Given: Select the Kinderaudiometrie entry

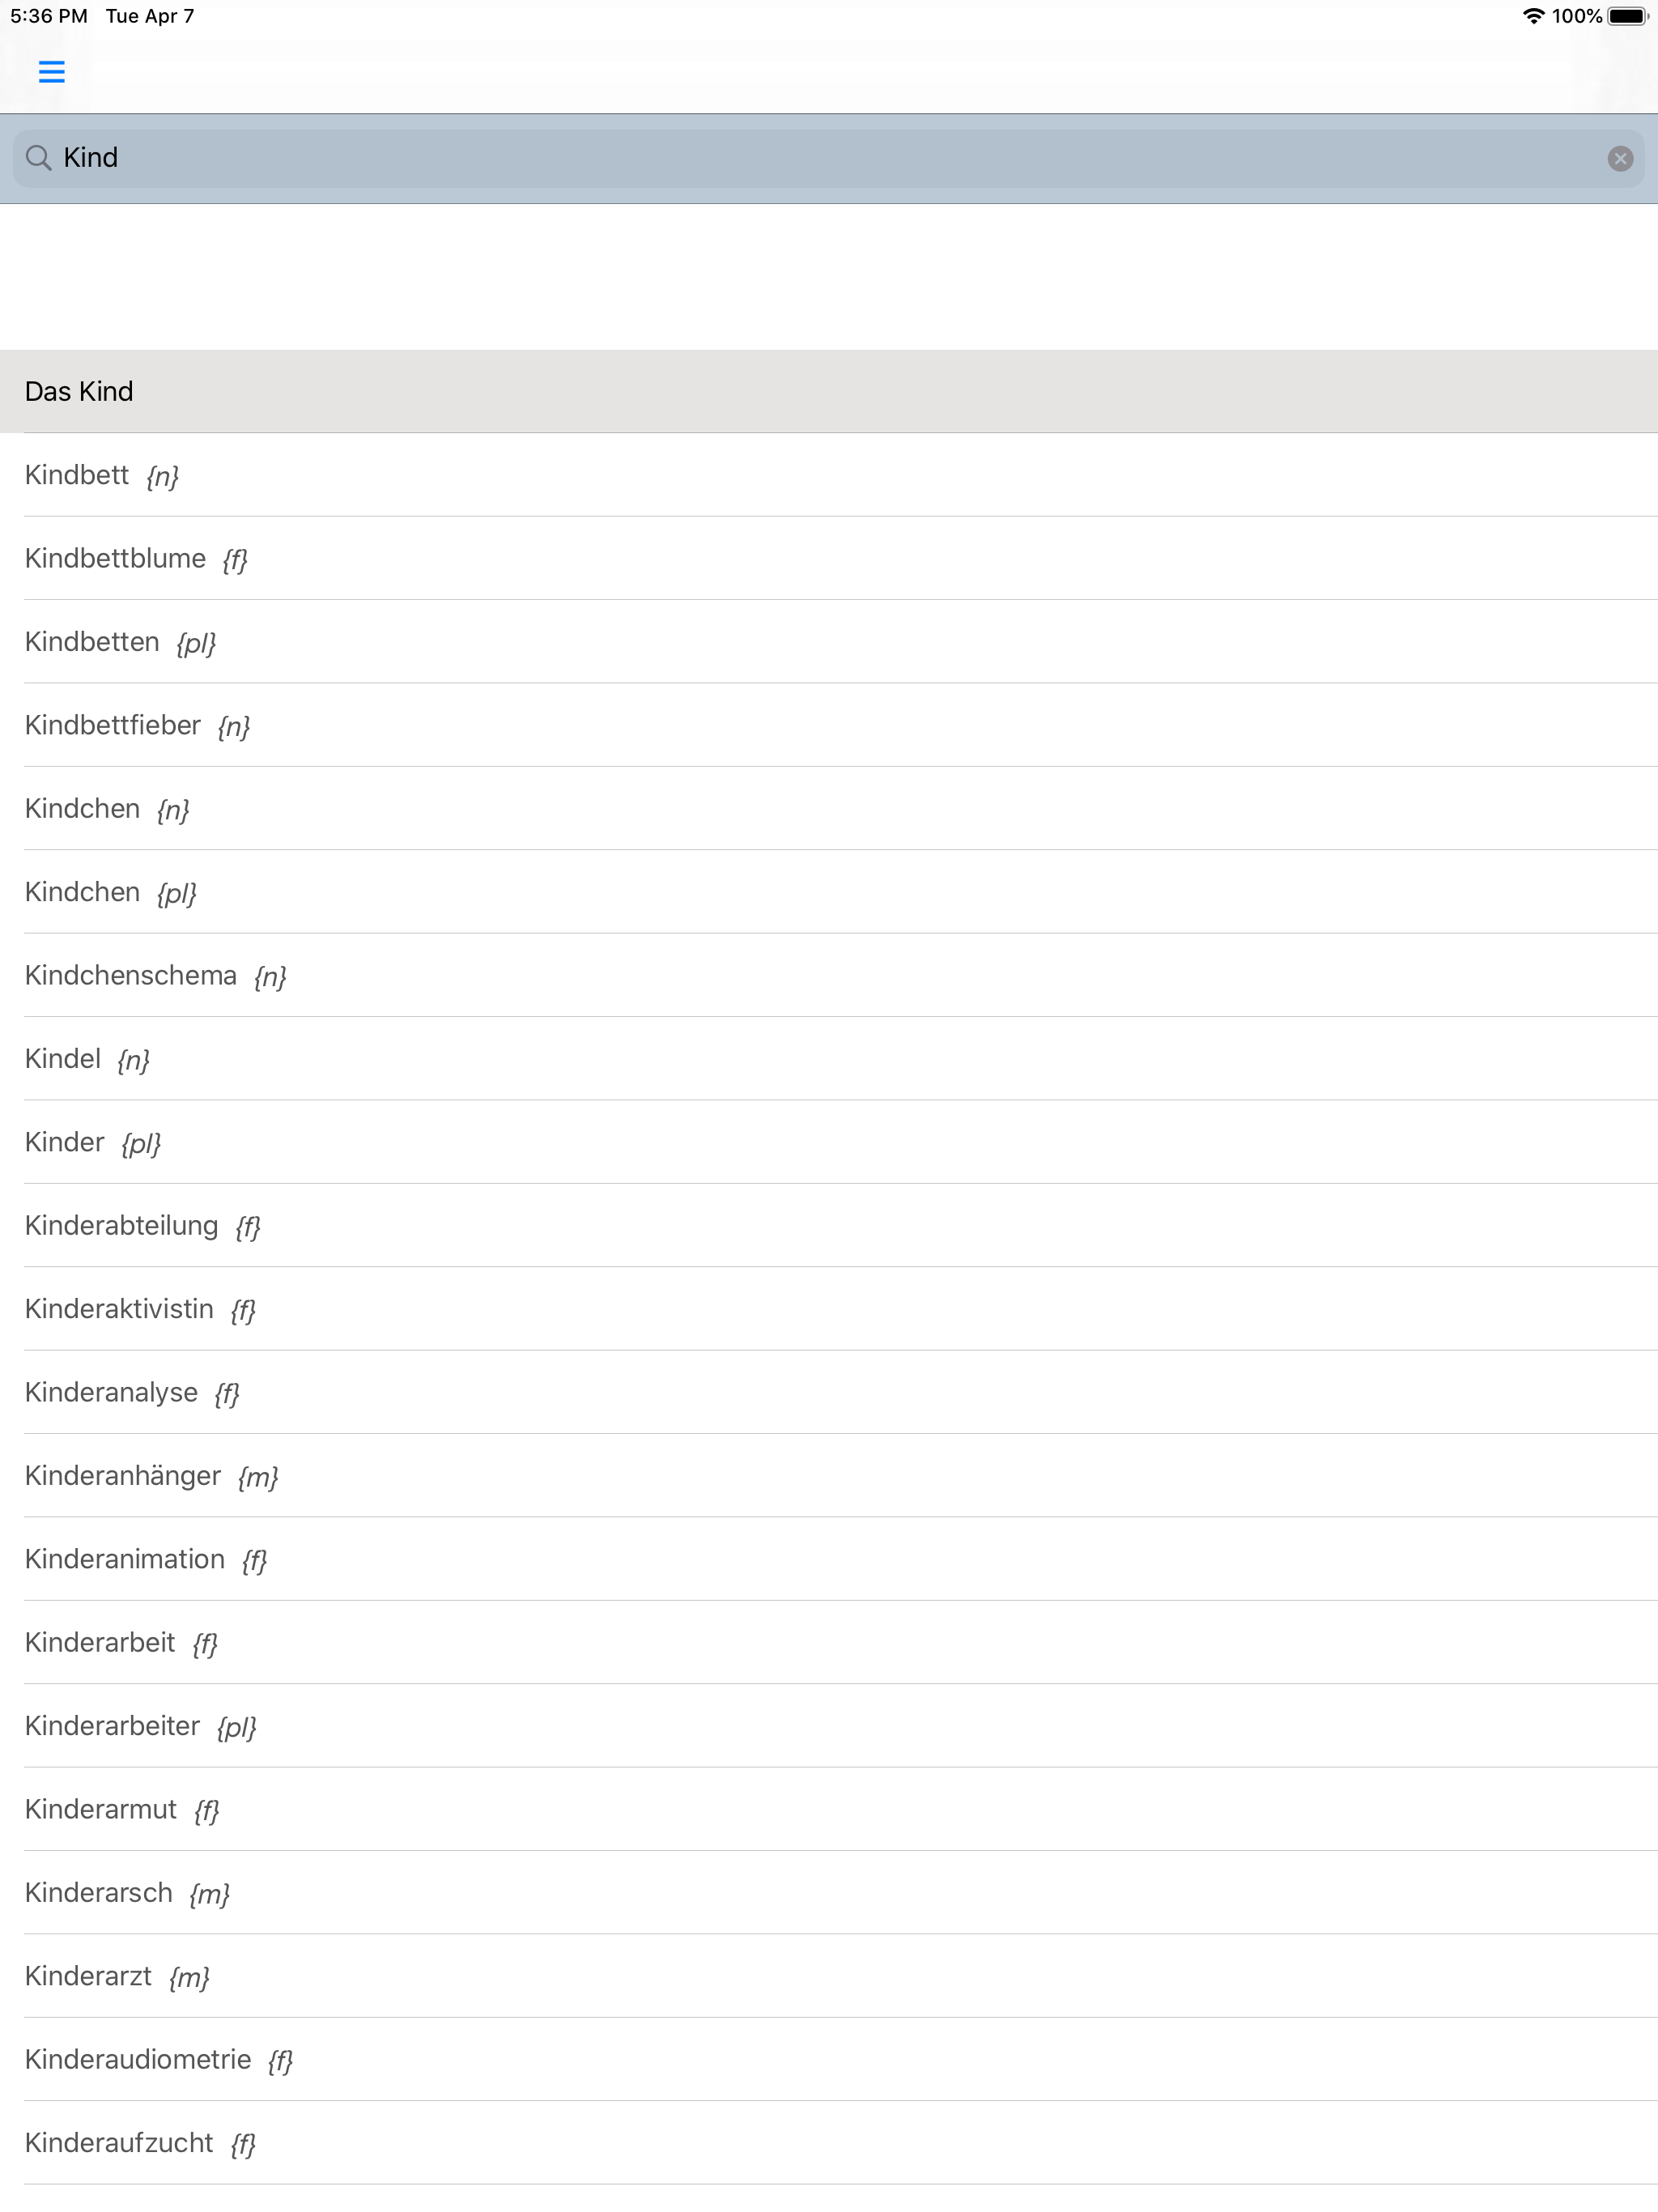Looking at the screenshot, I should pyautogui.click(x=137, y=2058).
